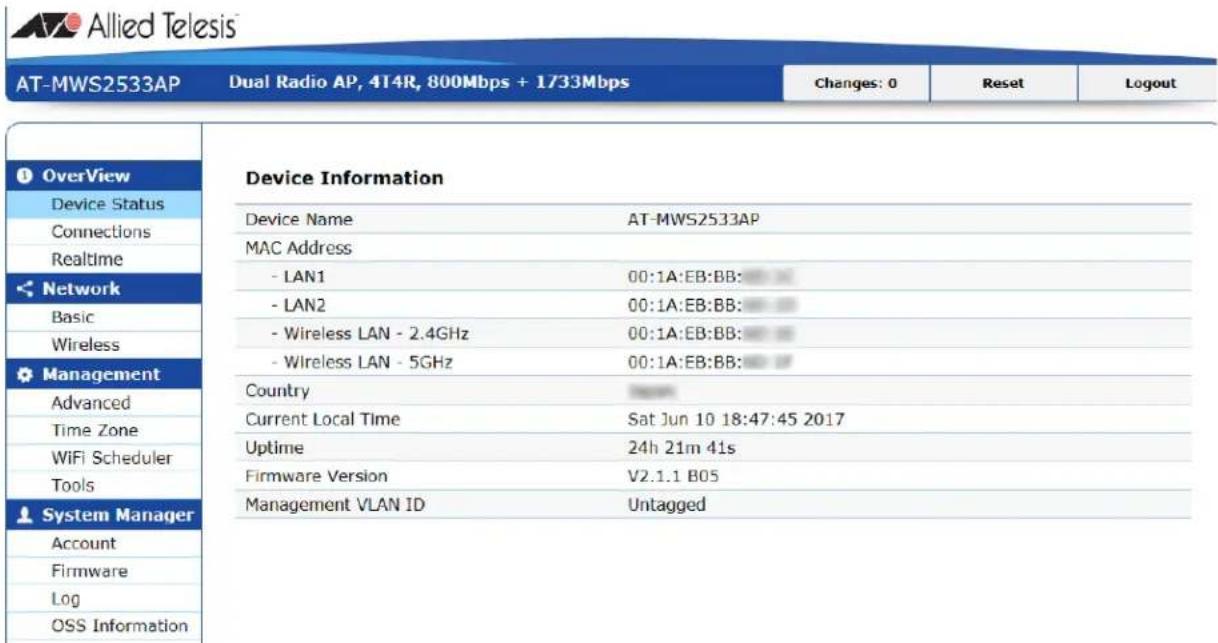Click the Uptime row label
Viewport: 1218px width, 643px height.
tap(274, 448)
